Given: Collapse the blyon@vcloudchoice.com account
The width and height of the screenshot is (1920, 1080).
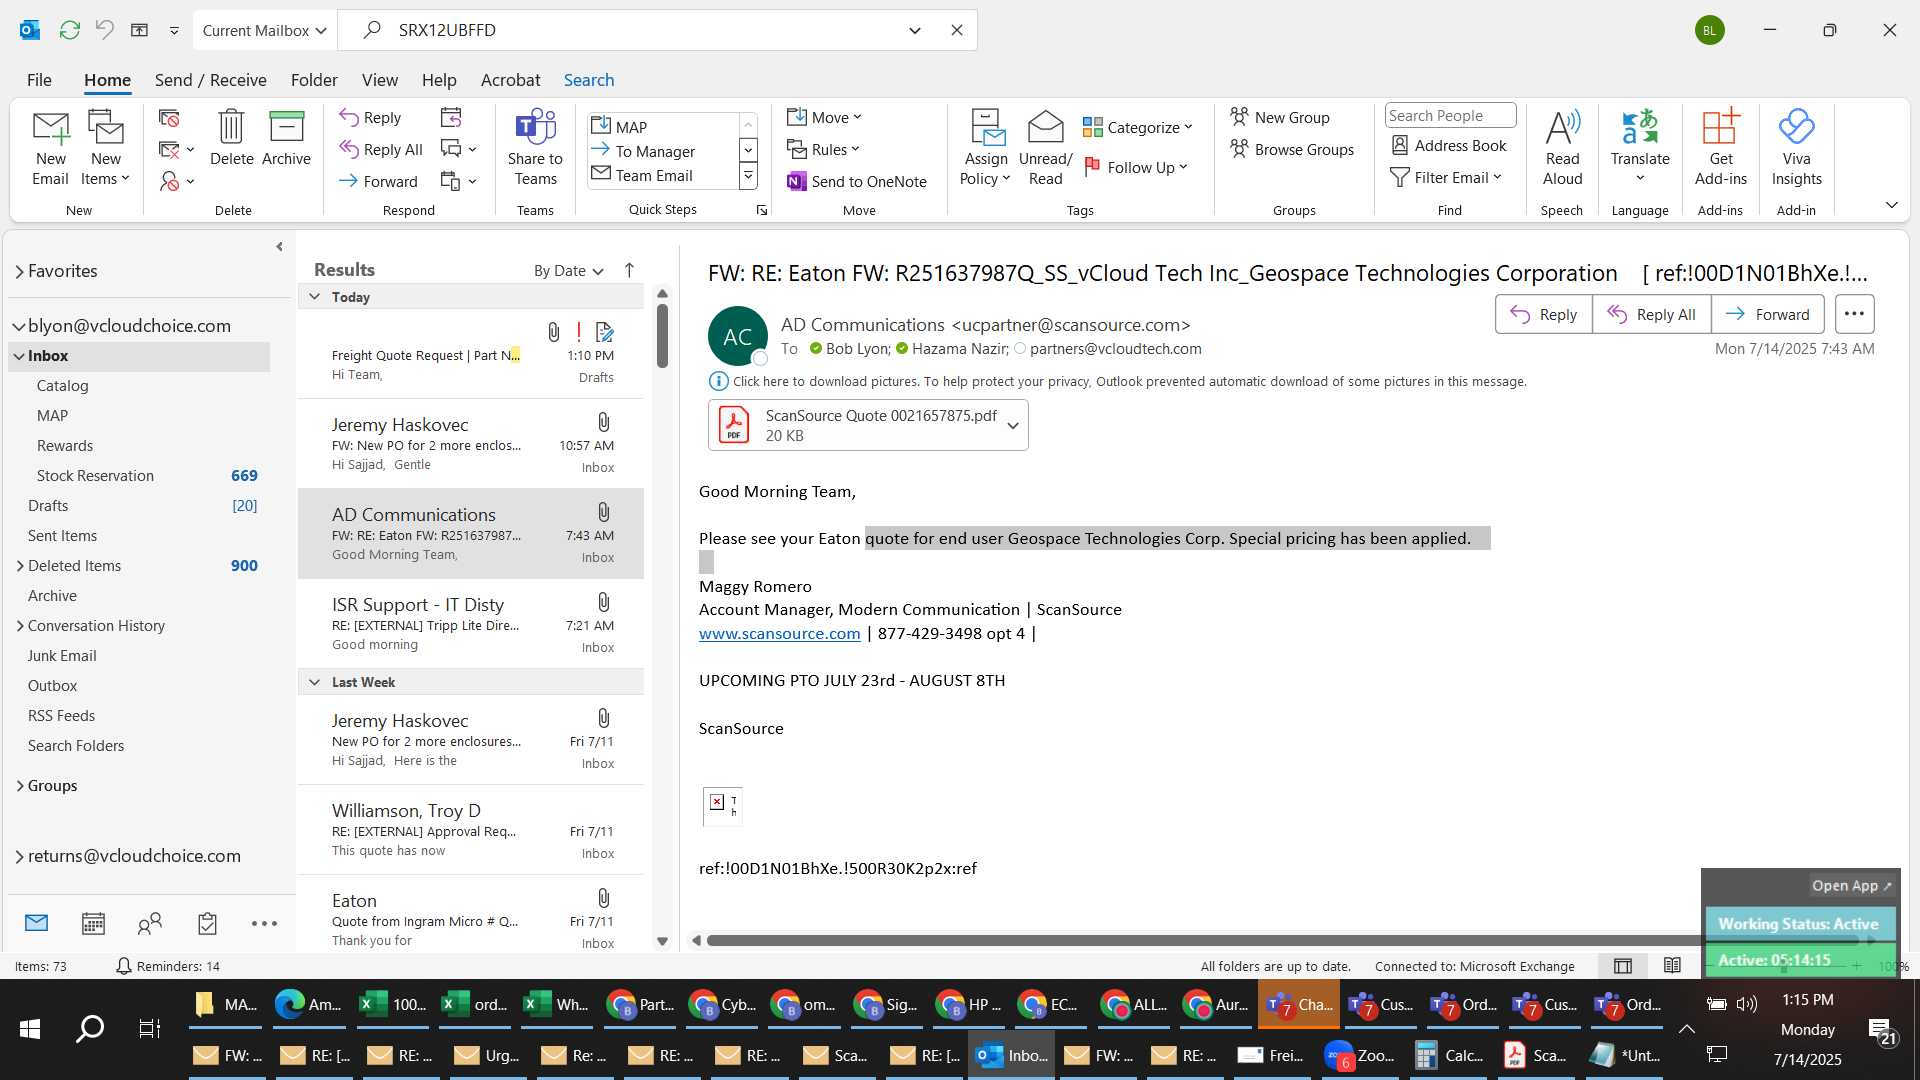Looking at the screenshot, I should pyautogui.click(x=18, y=327).
